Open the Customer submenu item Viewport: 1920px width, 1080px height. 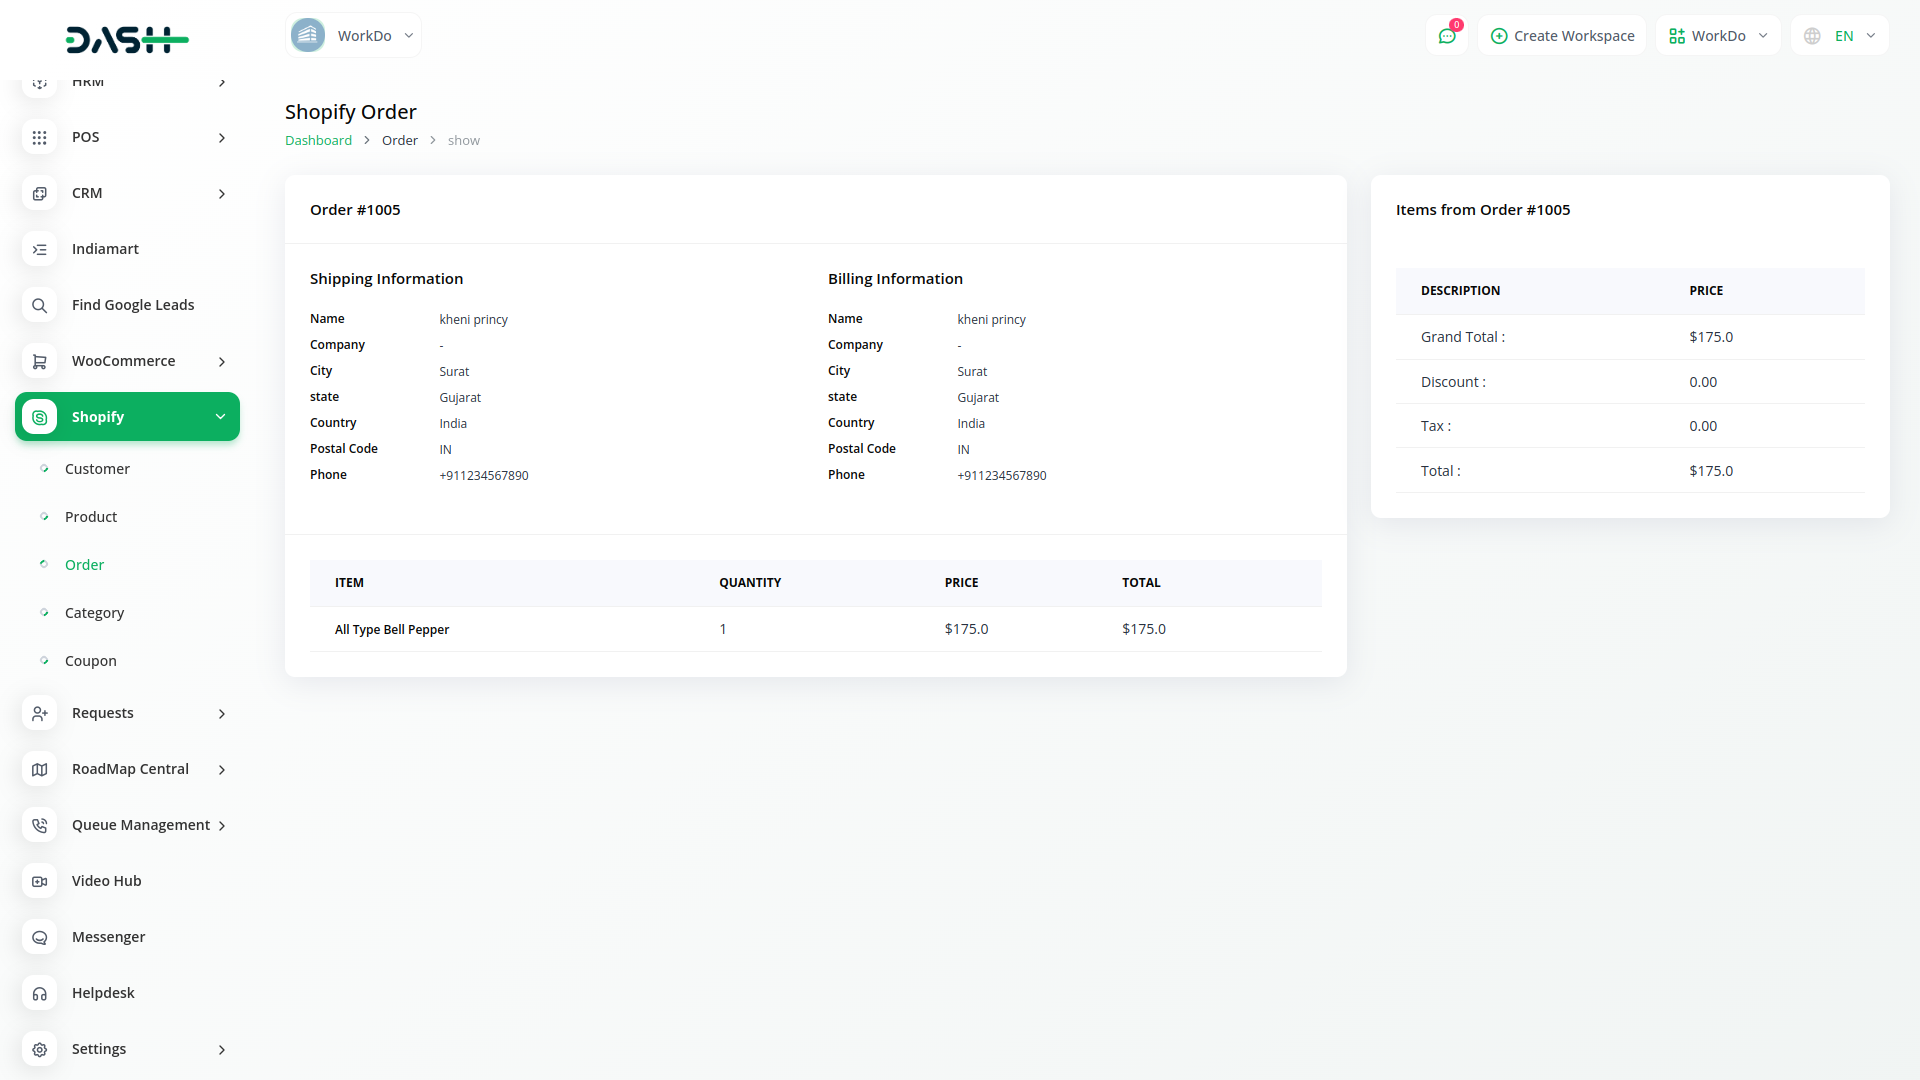(97, 469)
